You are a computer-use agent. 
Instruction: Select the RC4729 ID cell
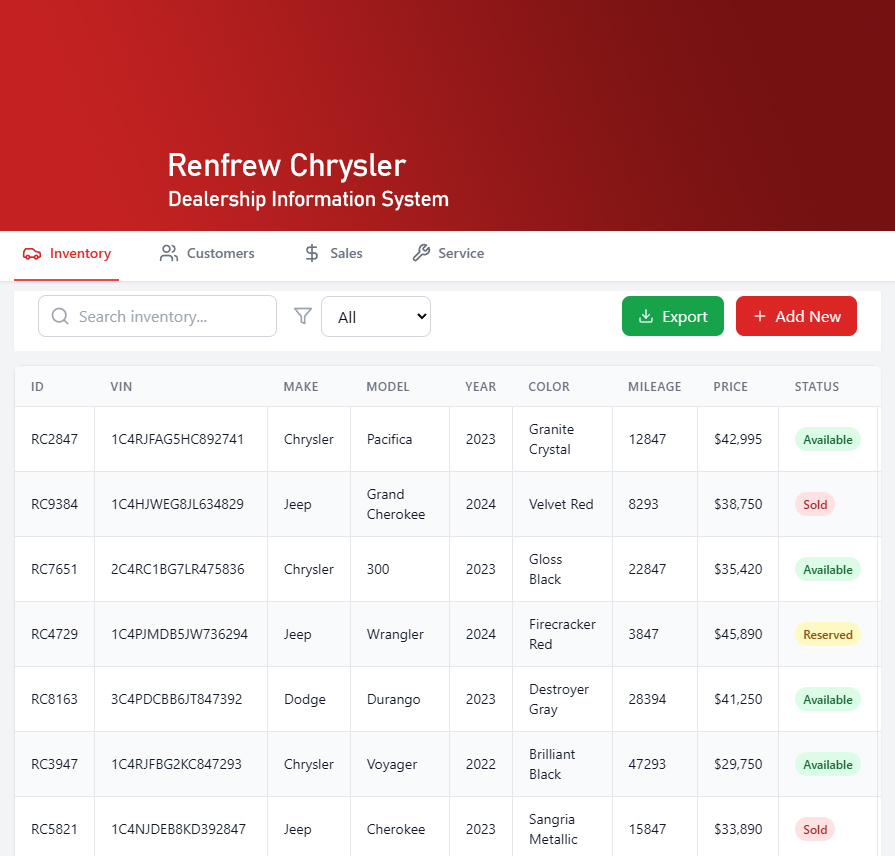click(x=54, y=635)
